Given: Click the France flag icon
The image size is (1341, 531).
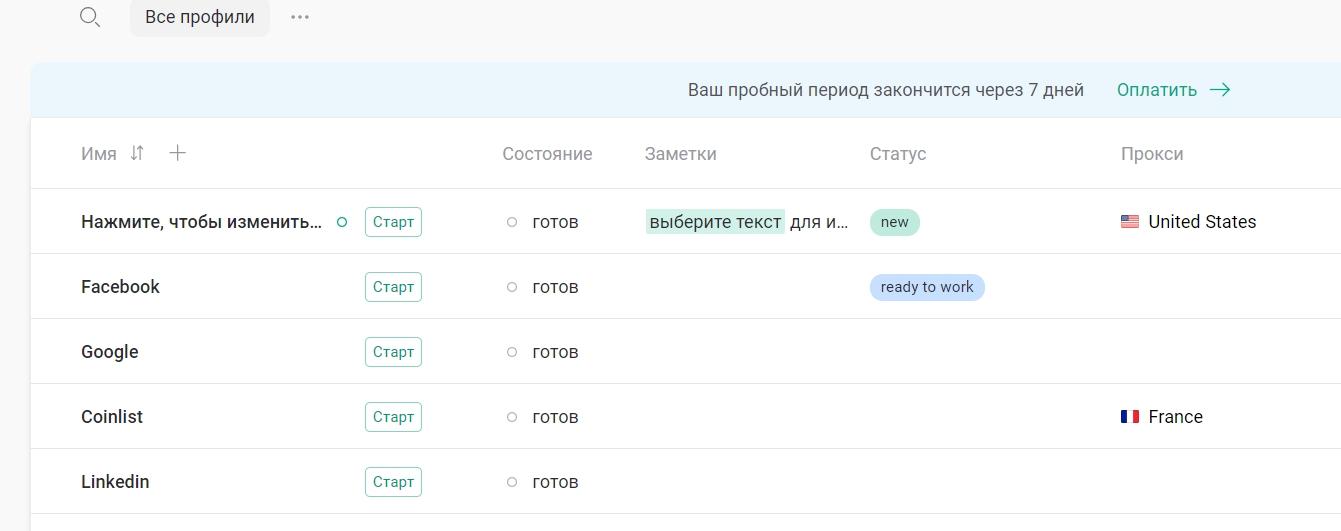Looking at the screenshot, I should point(1130,417).
